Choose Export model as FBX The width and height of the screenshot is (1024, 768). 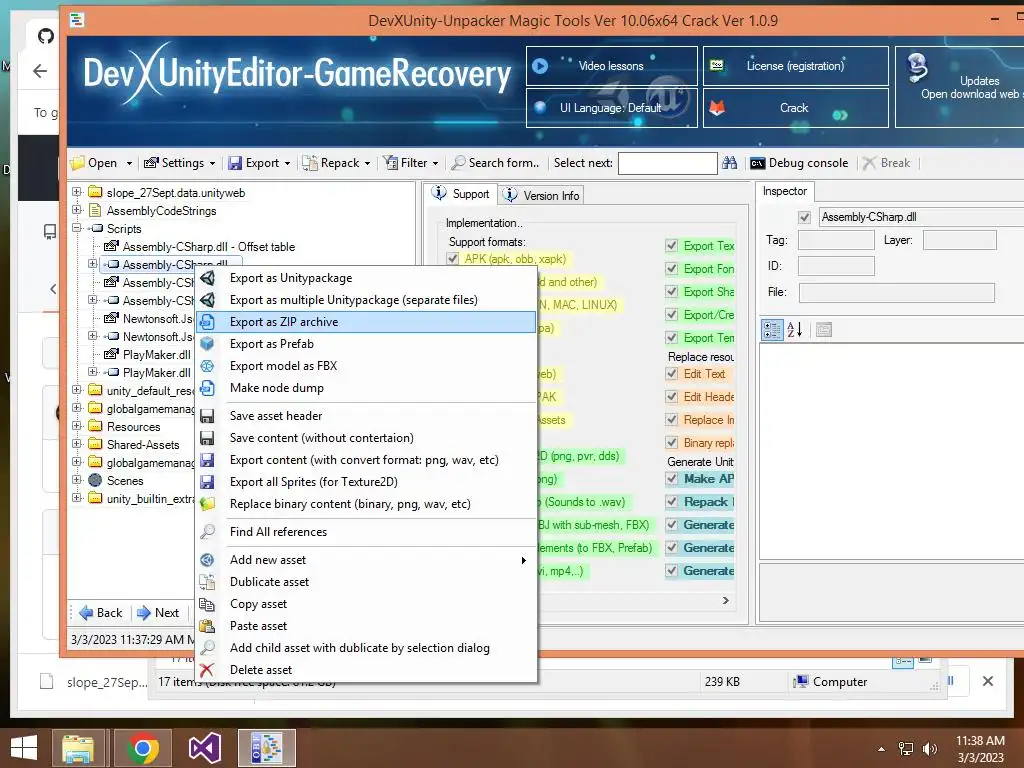tap(366, 366)
